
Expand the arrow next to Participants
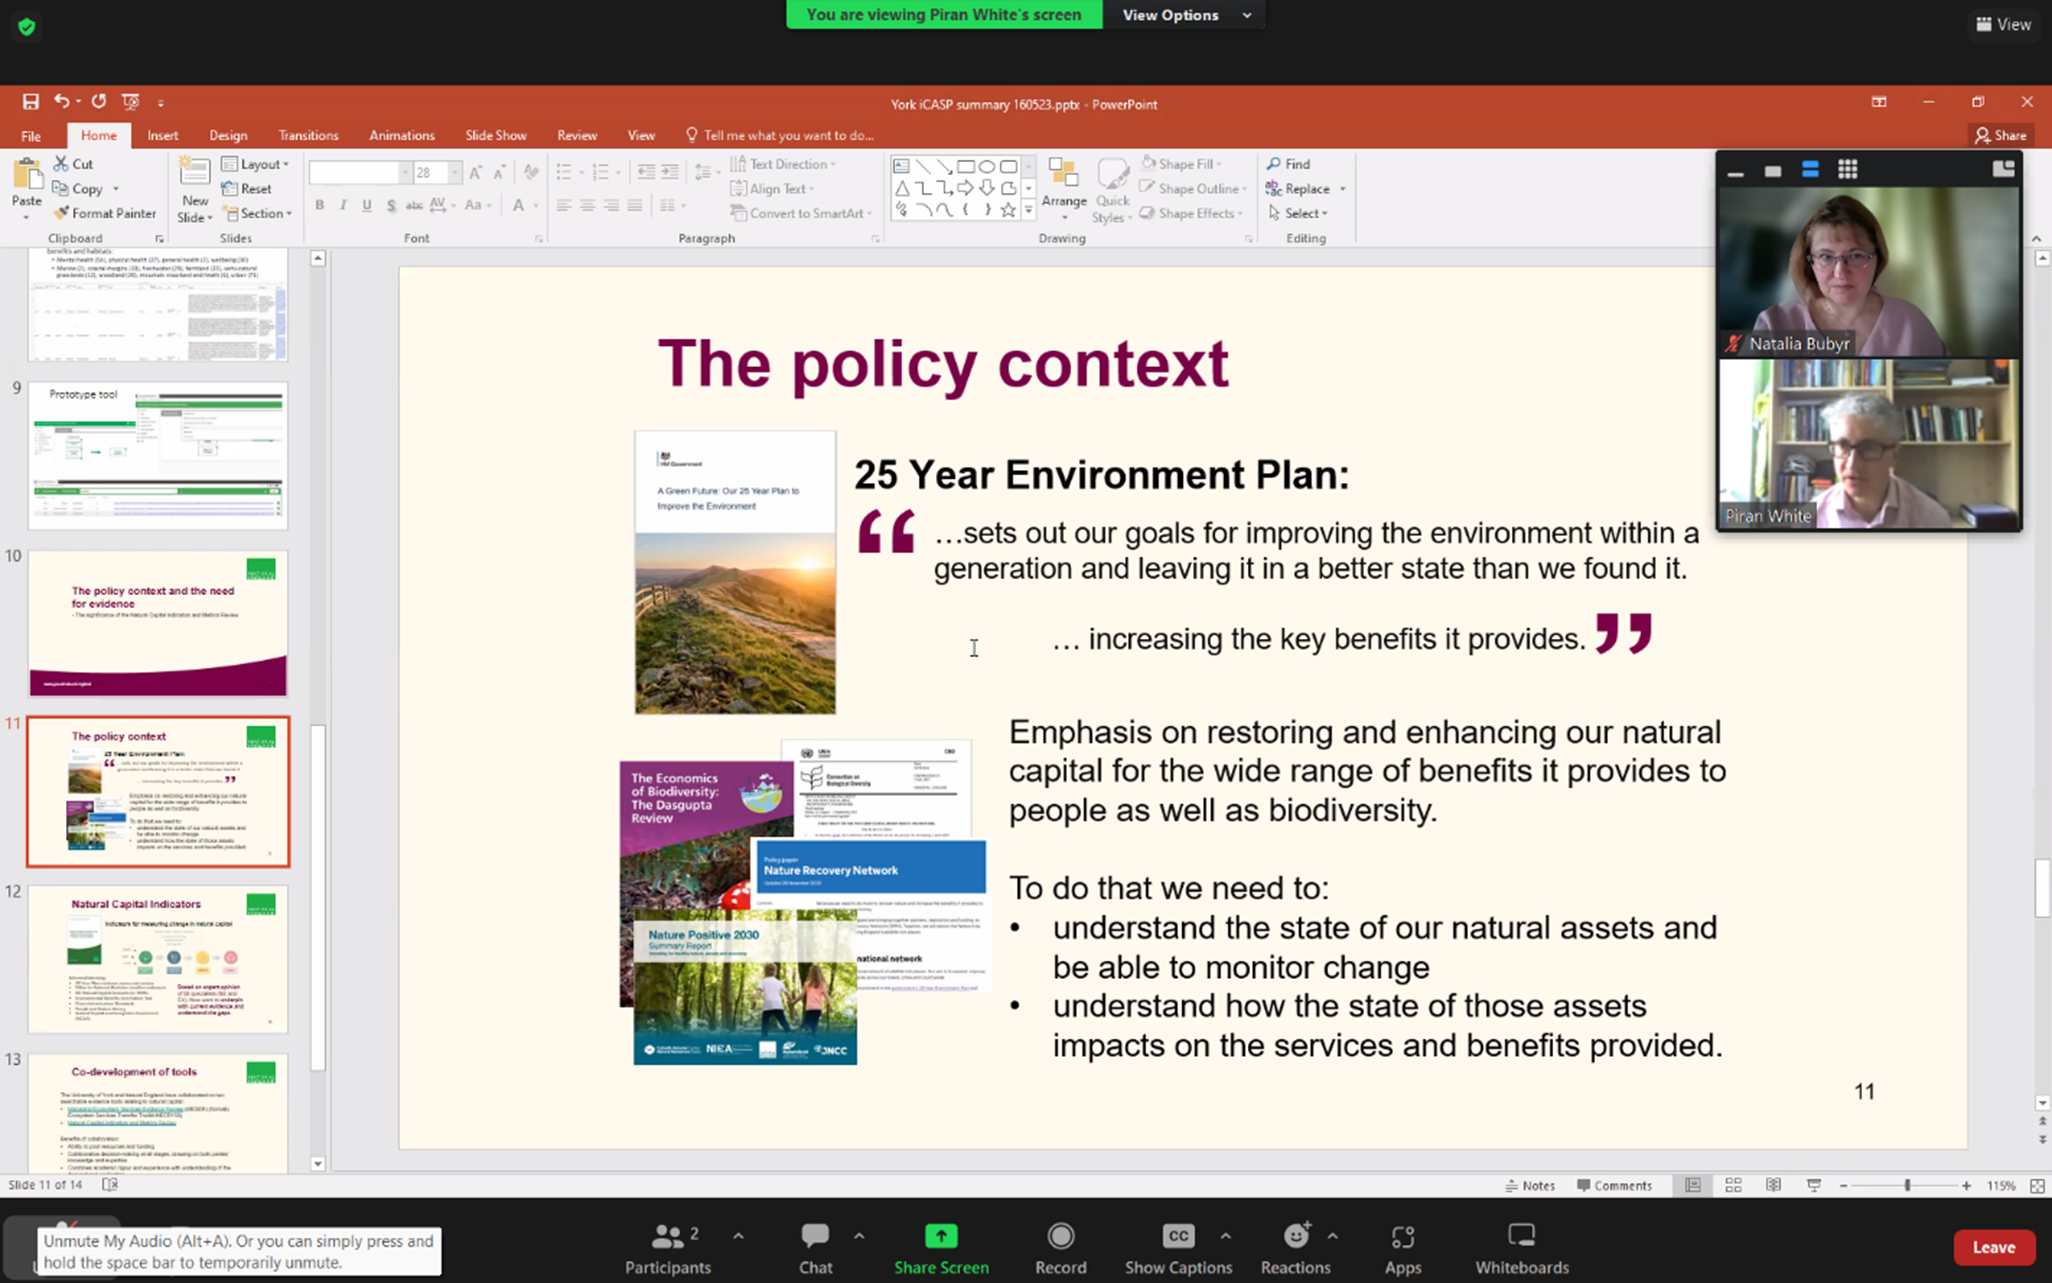point(738,1236)
